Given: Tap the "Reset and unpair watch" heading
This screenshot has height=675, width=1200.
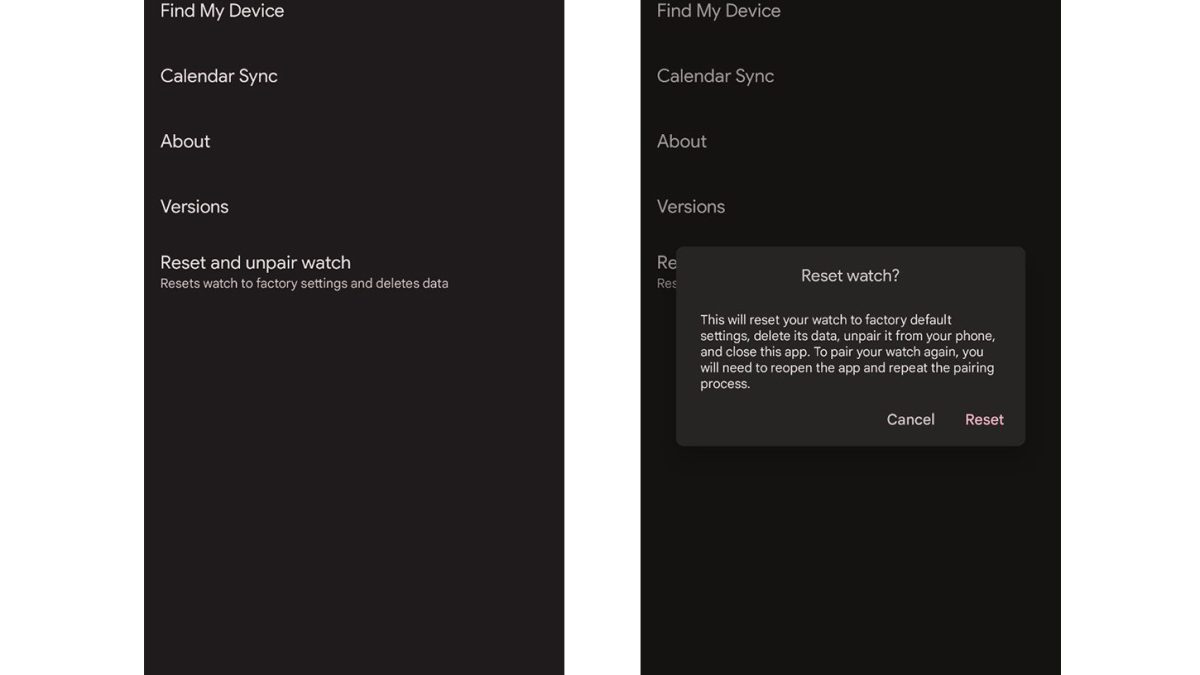Looking at the screenshot, I should (x=255, y=263).
